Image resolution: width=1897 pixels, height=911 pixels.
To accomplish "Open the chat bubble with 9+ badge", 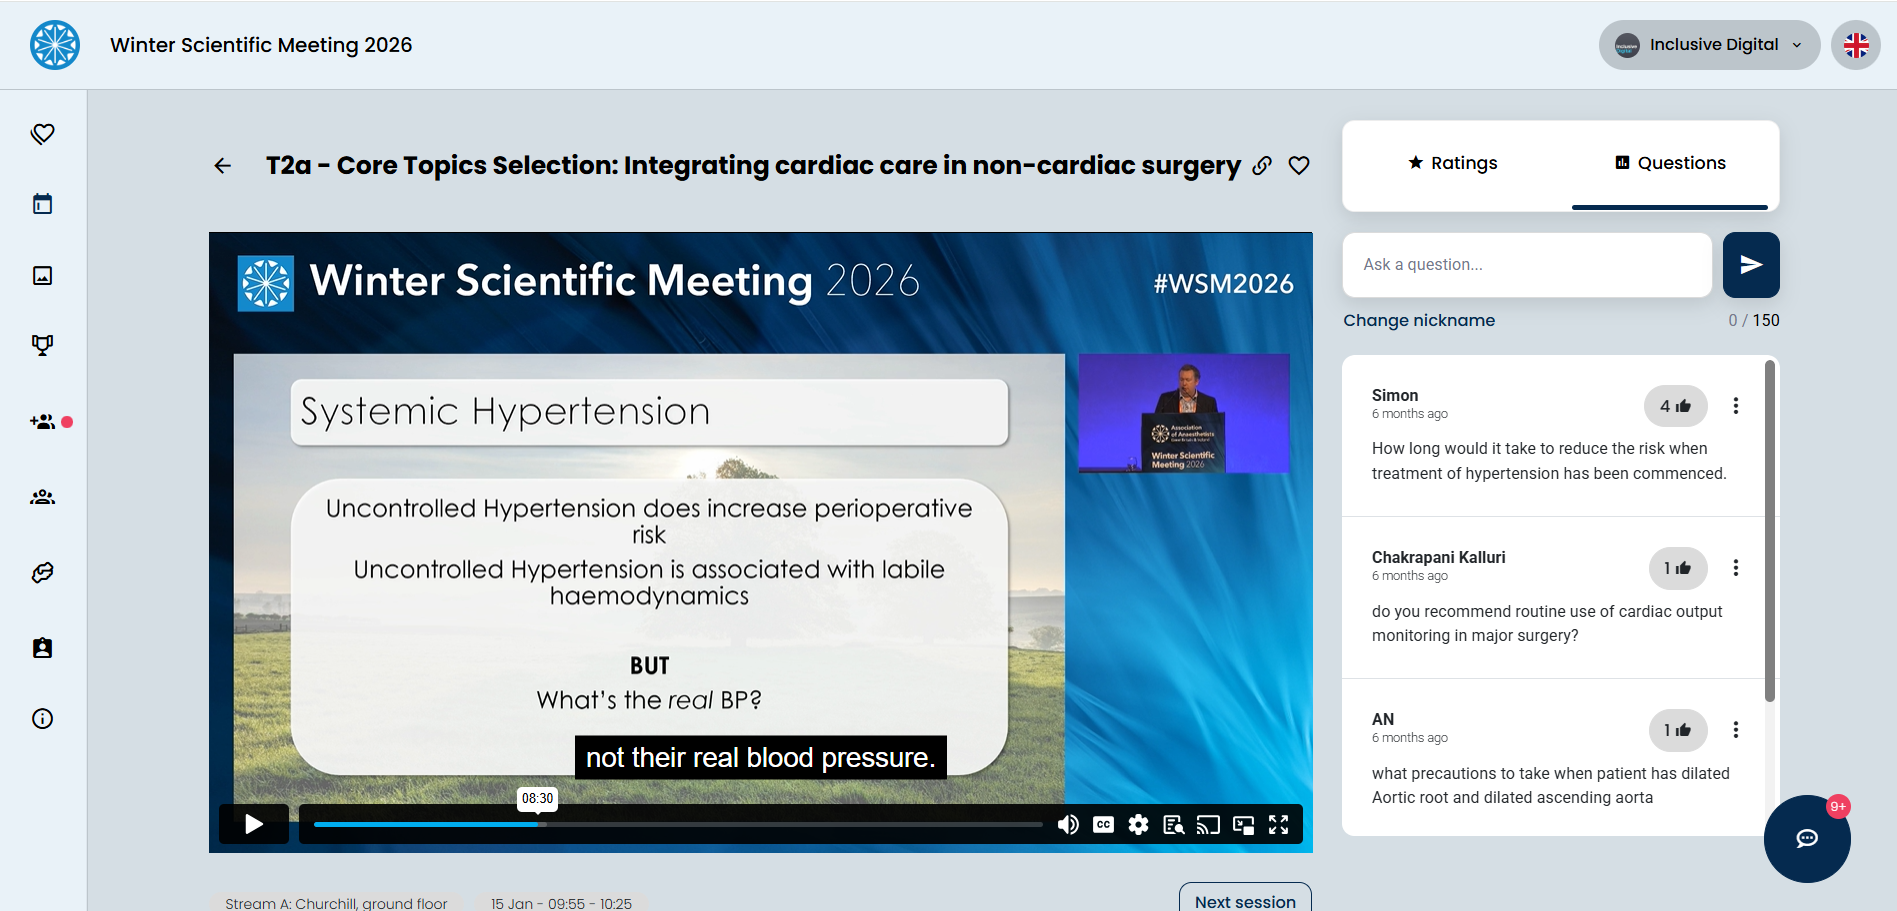I will (x=1807, y=838).
